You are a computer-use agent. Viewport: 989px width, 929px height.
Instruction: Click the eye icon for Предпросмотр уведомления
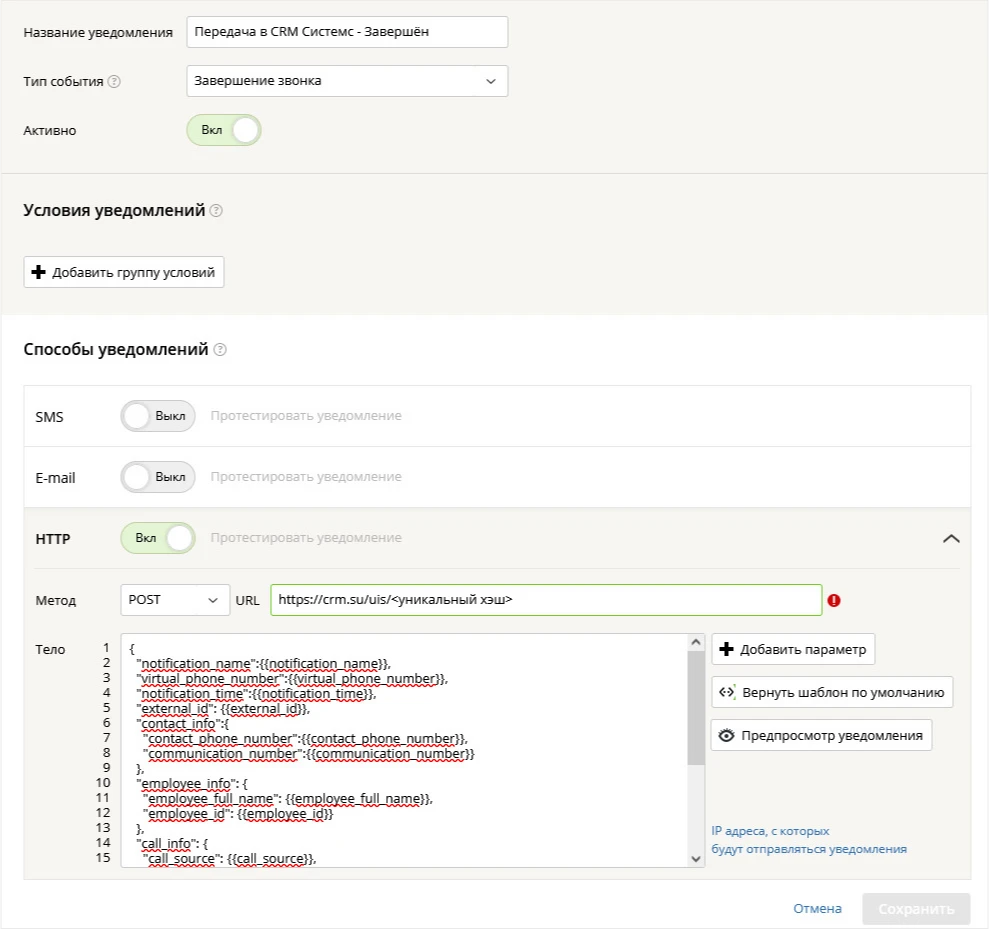coord(726,735)
